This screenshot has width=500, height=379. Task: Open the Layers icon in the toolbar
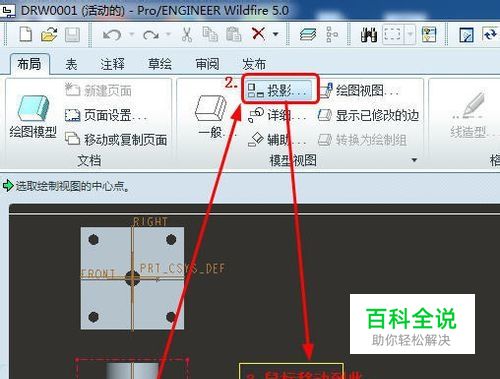(308, 35)
